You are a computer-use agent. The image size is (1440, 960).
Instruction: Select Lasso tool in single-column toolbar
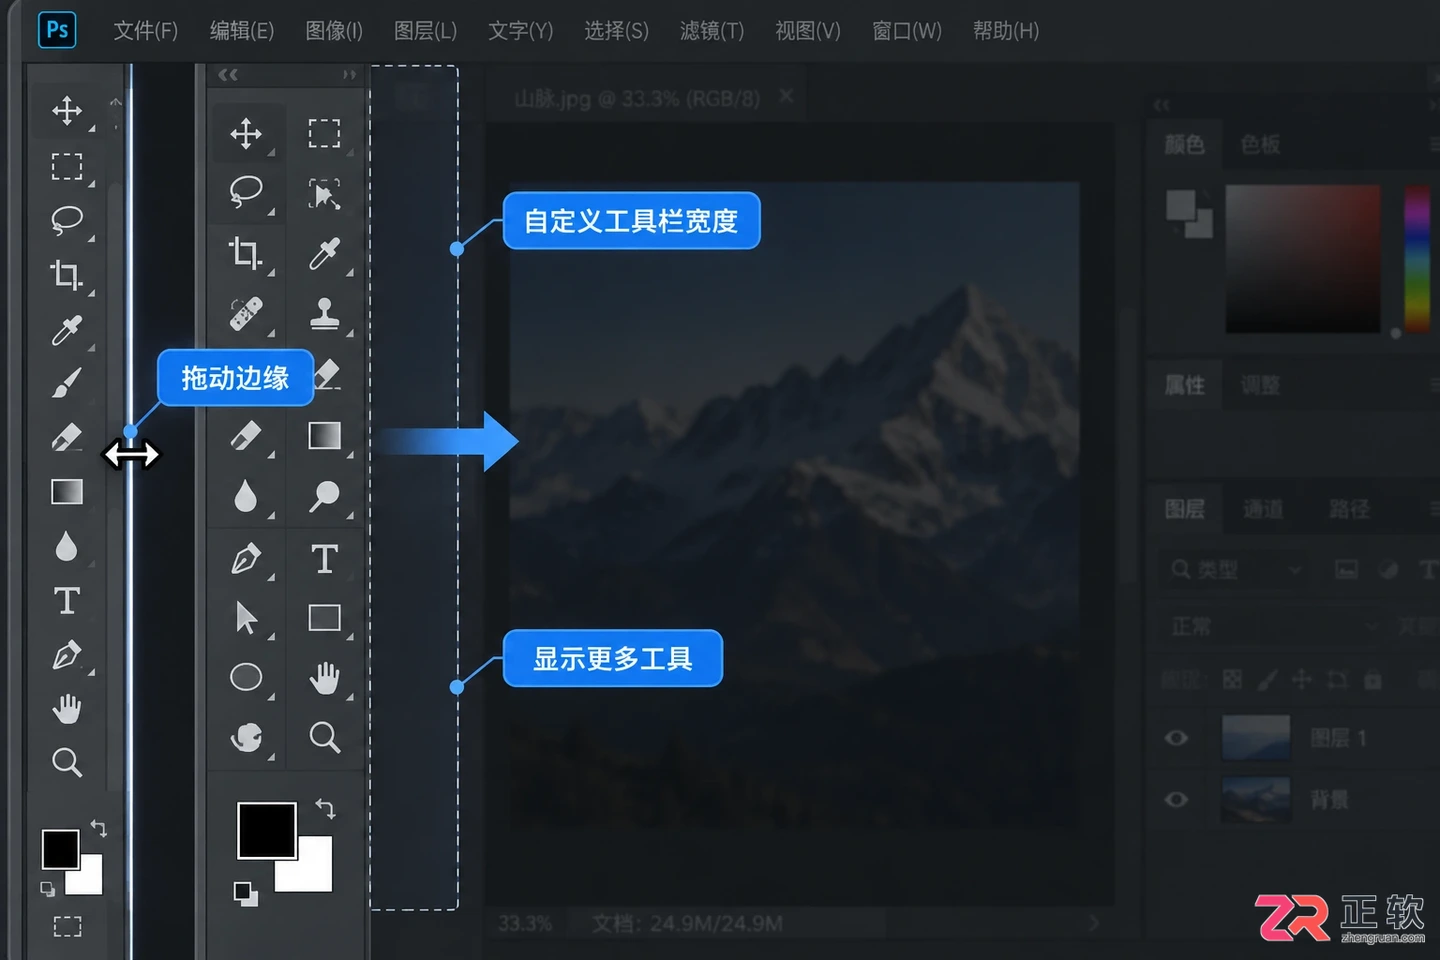[x=67, y=220]
